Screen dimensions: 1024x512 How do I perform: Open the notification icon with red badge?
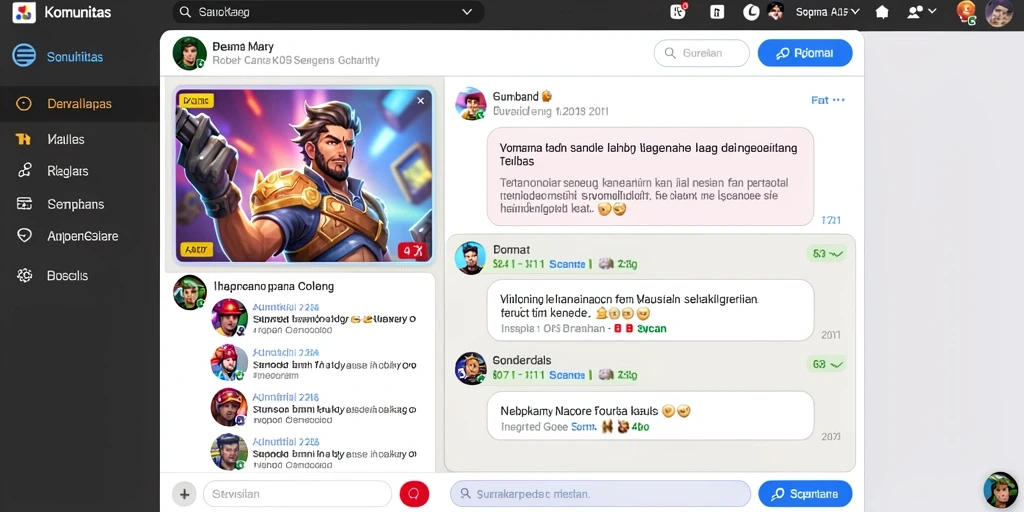(679, 11)
